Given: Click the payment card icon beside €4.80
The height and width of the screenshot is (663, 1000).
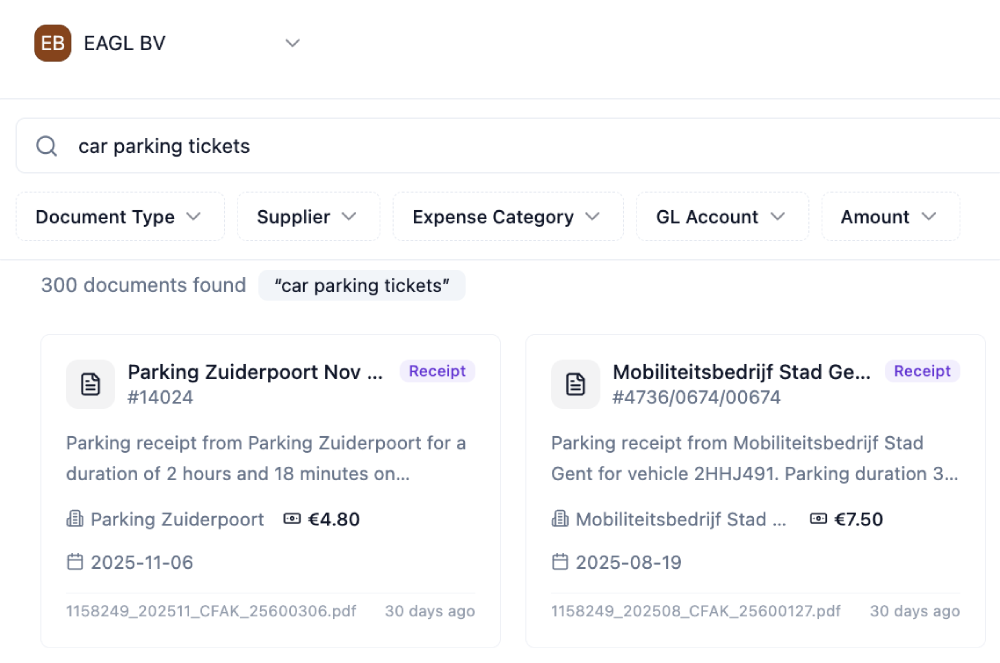Looking at the screenshot, I should tap(291, 518).
